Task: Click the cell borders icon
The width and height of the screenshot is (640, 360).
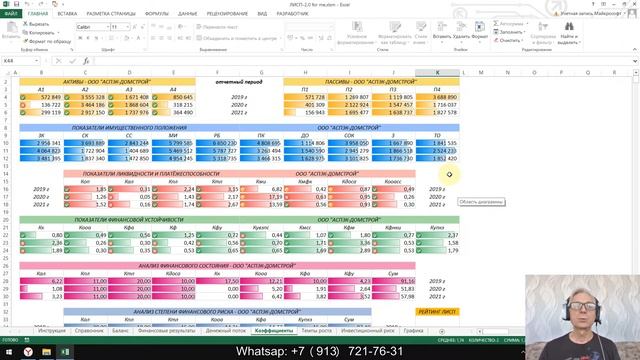Action: point(111,38)
